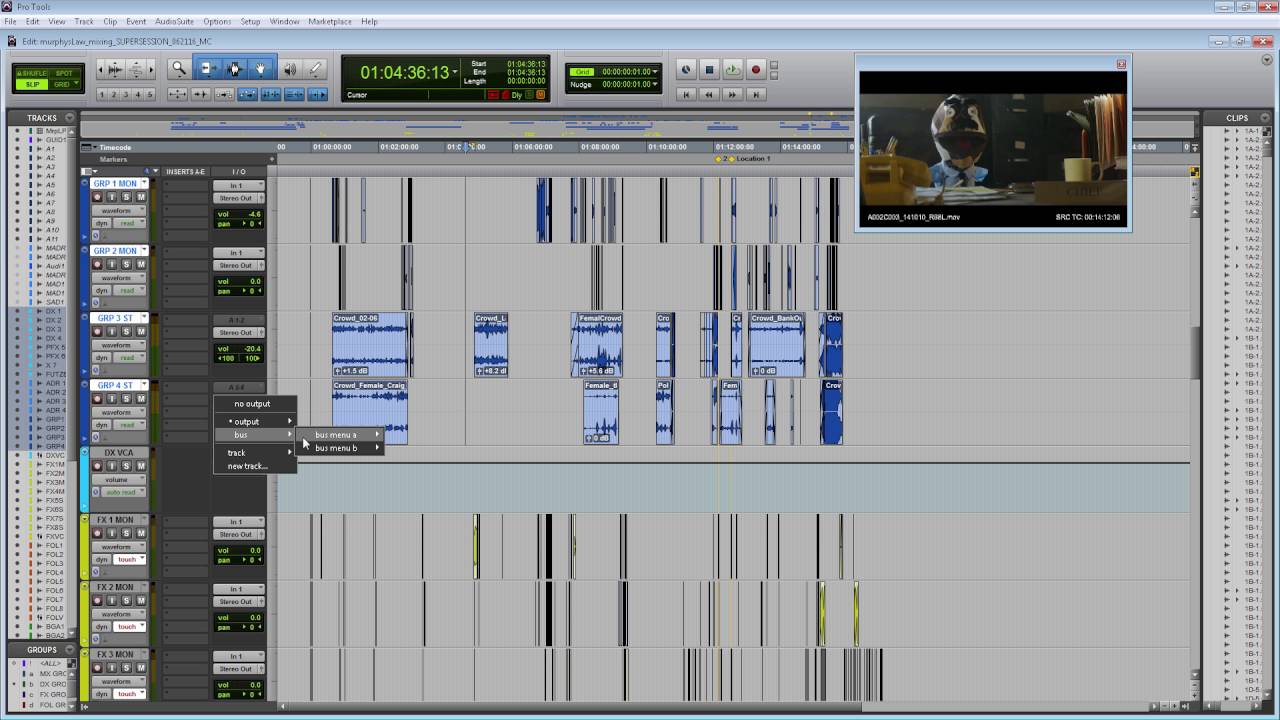
Task: Open FX 1 MON touch automation dropdown
Action: 130,559
